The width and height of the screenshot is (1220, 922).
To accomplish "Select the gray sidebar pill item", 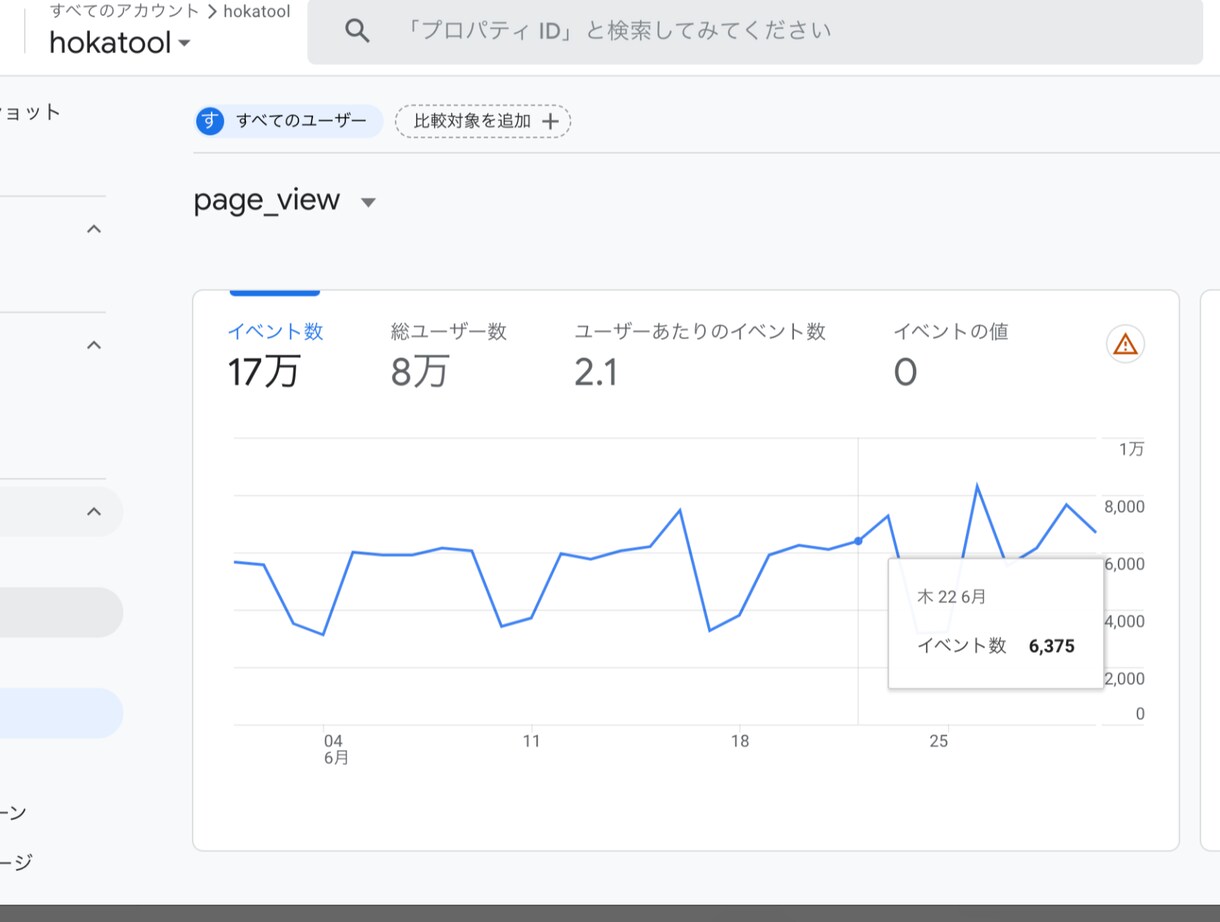I will (x=61, y=612).
